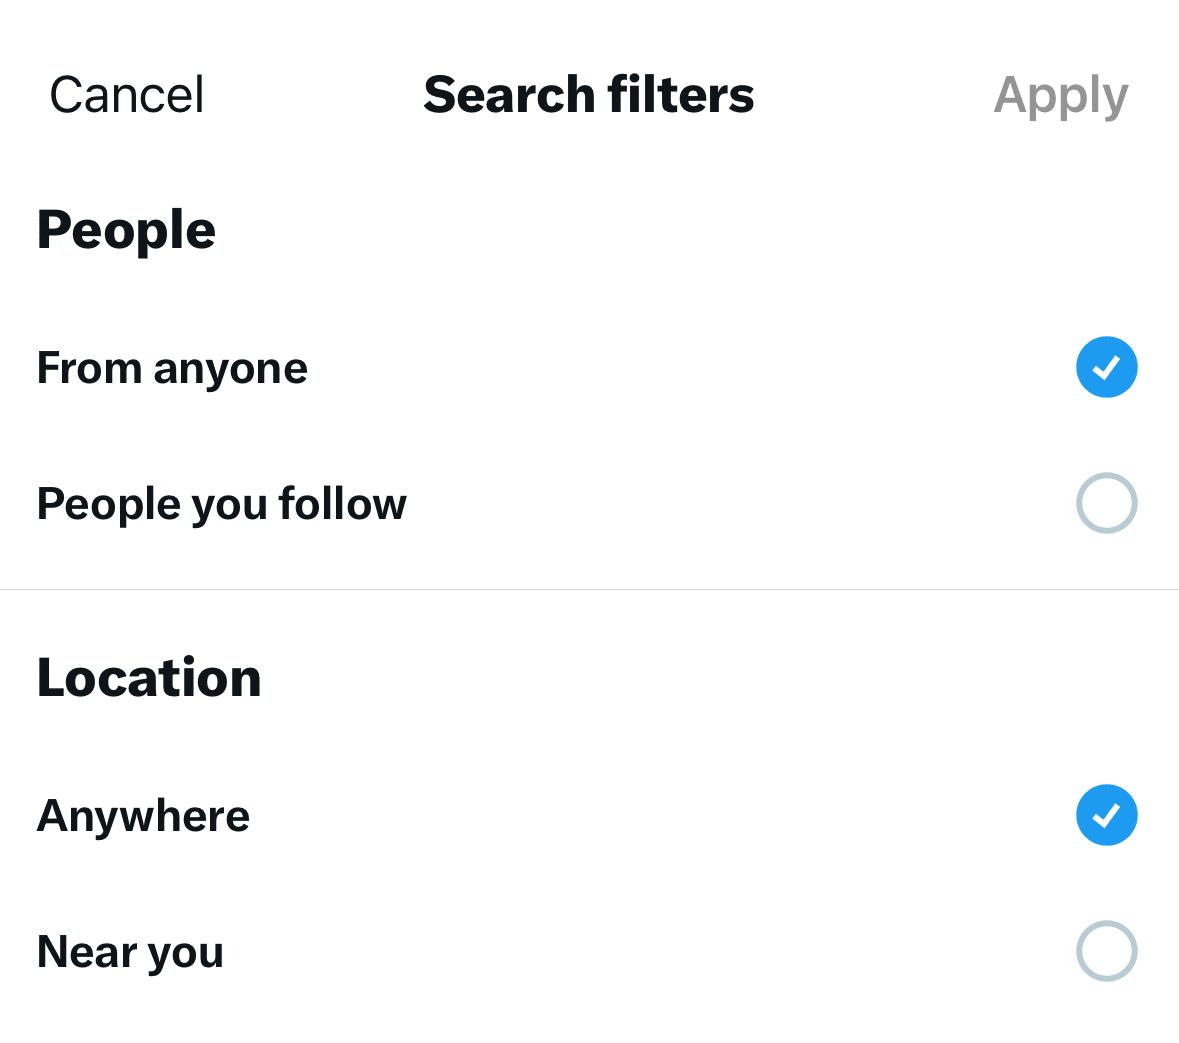Tap the checked radio indicator in People section
1179x1043 pixels.
(x=1107, y=367)
